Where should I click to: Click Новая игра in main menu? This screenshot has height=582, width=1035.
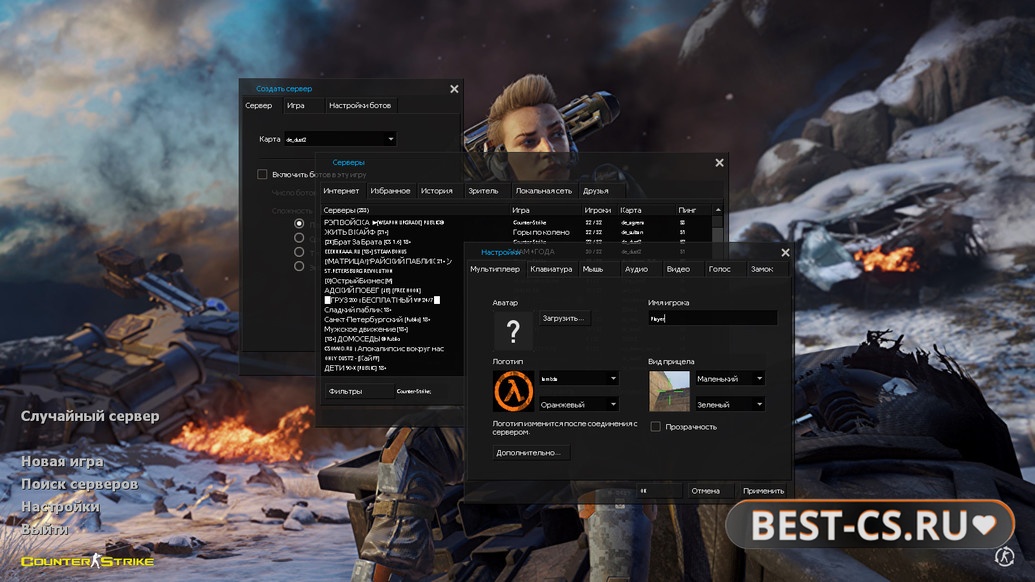tap(62, 461)
